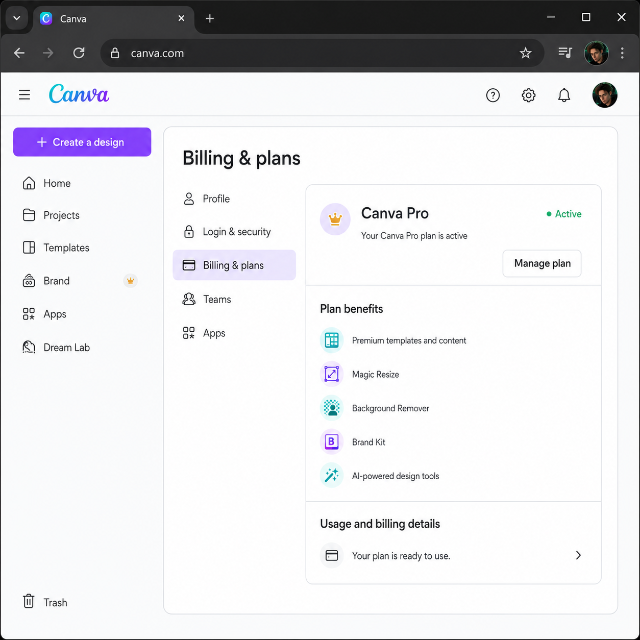Open the Profile settings section
Screen dimensions: 640x640
tap(234, 199)
